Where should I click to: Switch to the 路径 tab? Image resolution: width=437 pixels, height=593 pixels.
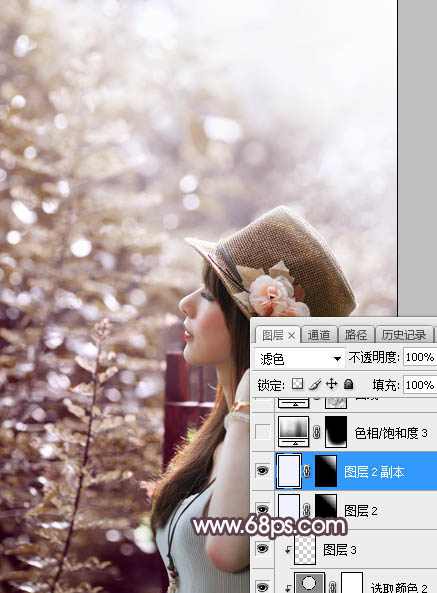point(356,335)
